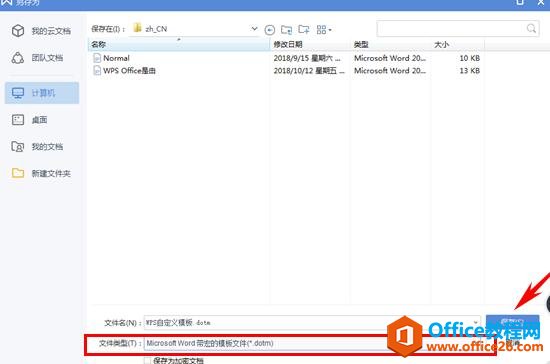This screenshot has height=364, width=550.
Task: Click date 2018/9/15 of Normal file
Action: 307,58
